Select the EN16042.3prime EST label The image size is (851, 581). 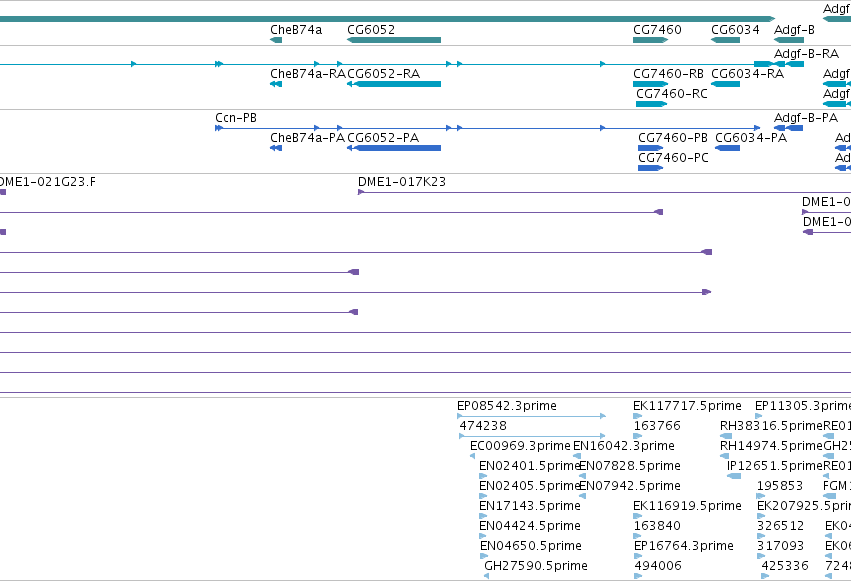(624, 446)
